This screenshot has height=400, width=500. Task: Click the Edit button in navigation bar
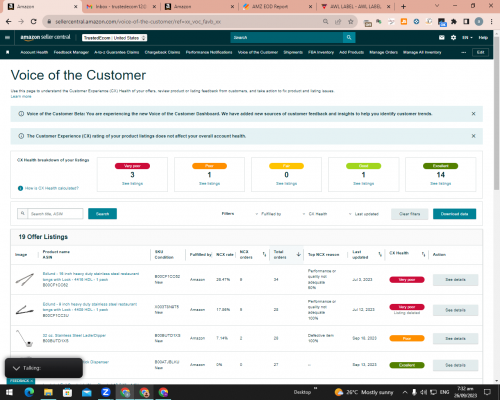tap(480, 52)
